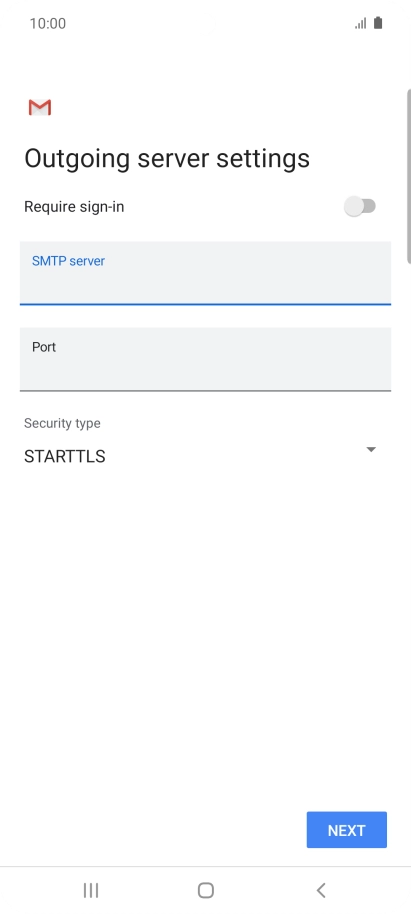Focus the SMTP server text field

pyautogui.click(x=205, y=273)
